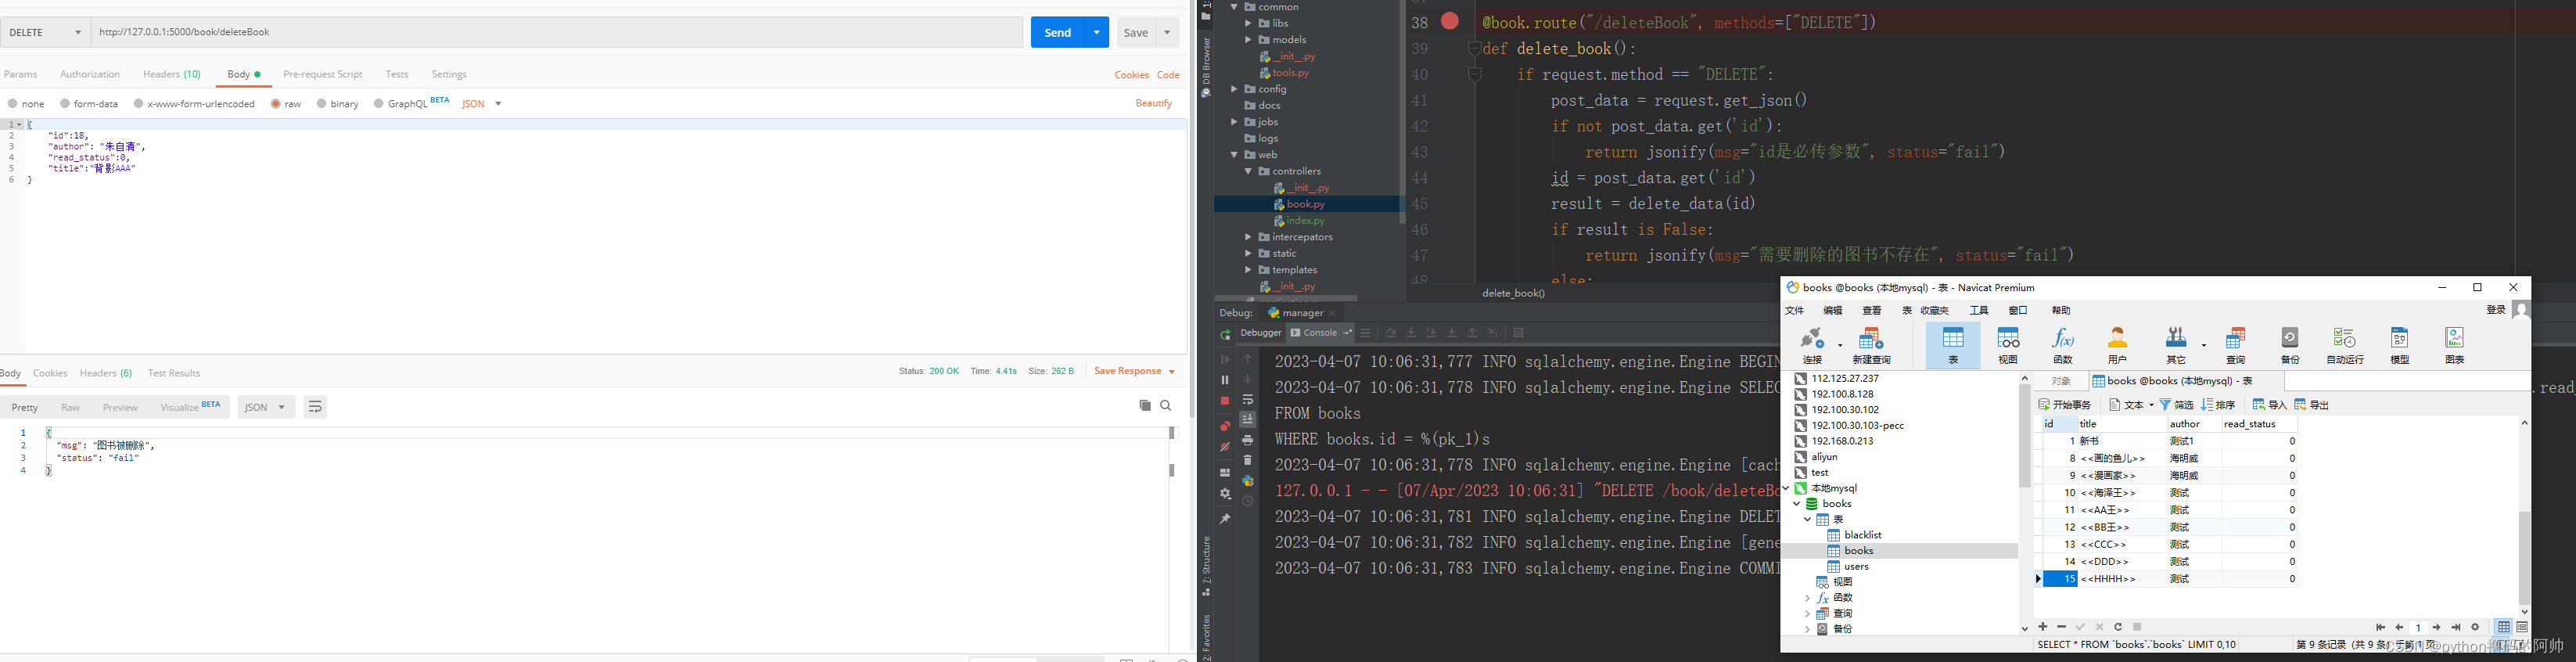The width and height of the screenshot is (2576, 662).
Task: Click the 备份 backup icon in Navicat toolbar
Action: [x=2290, y=345]
